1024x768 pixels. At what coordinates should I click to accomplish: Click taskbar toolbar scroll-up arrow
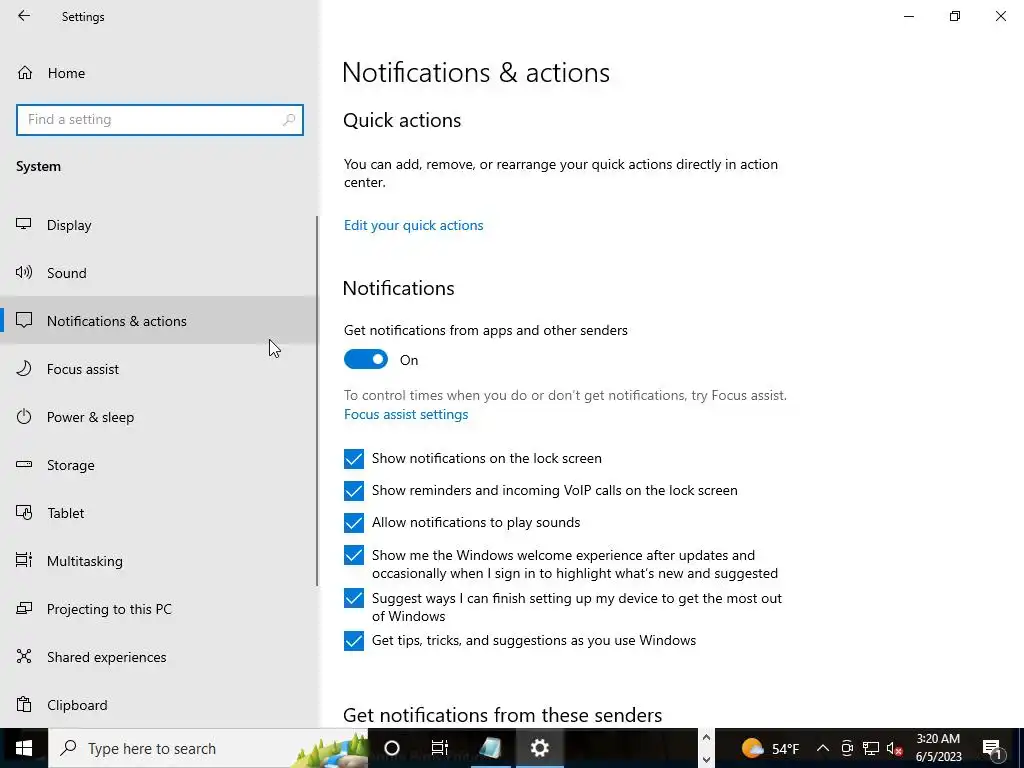706,737
